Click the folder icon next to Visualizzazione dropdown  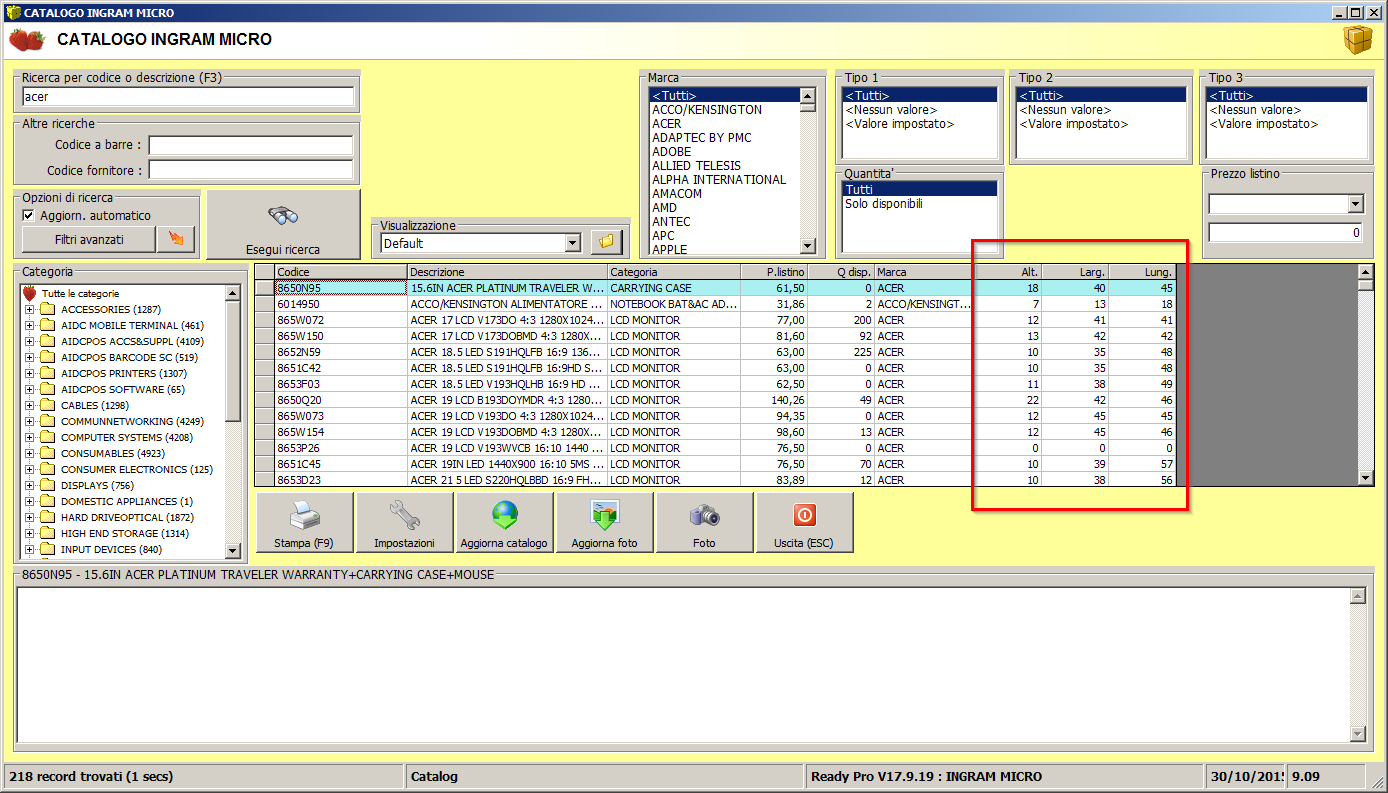[606, 242]
